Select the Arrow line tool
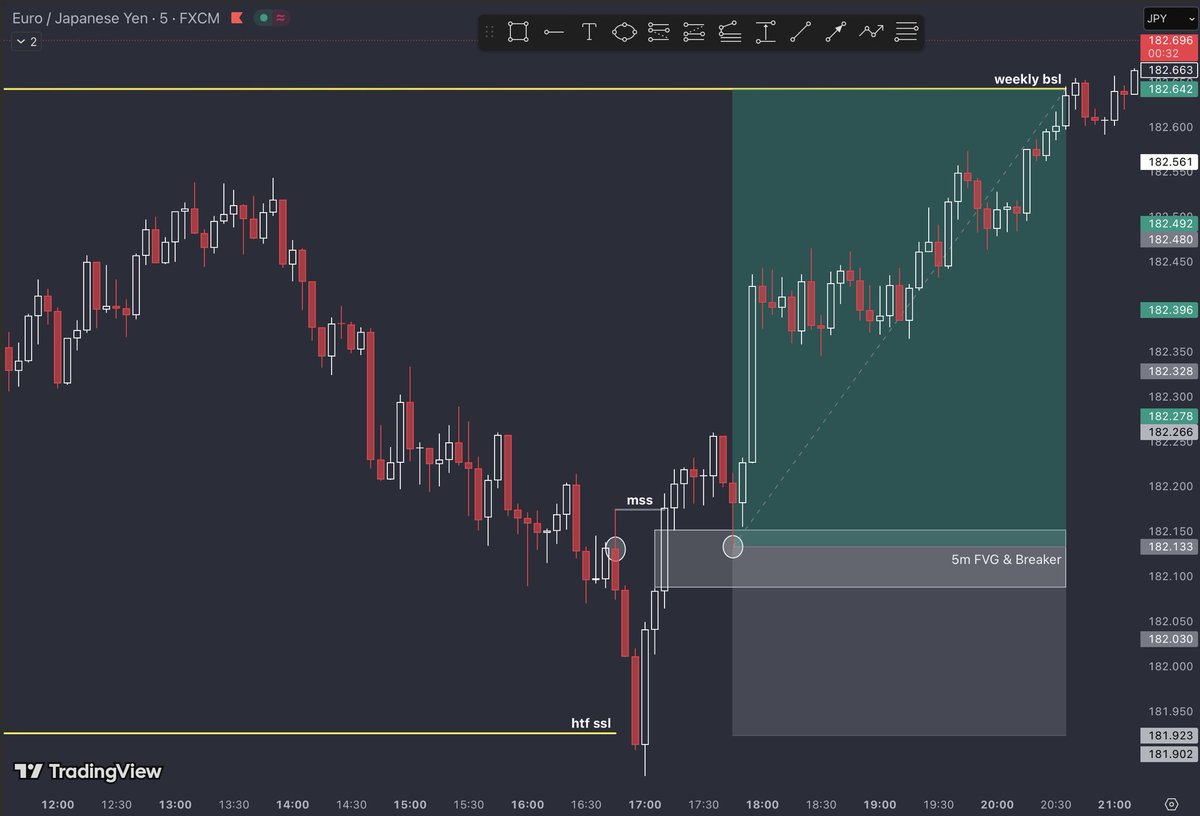 (x=836, y=32)
